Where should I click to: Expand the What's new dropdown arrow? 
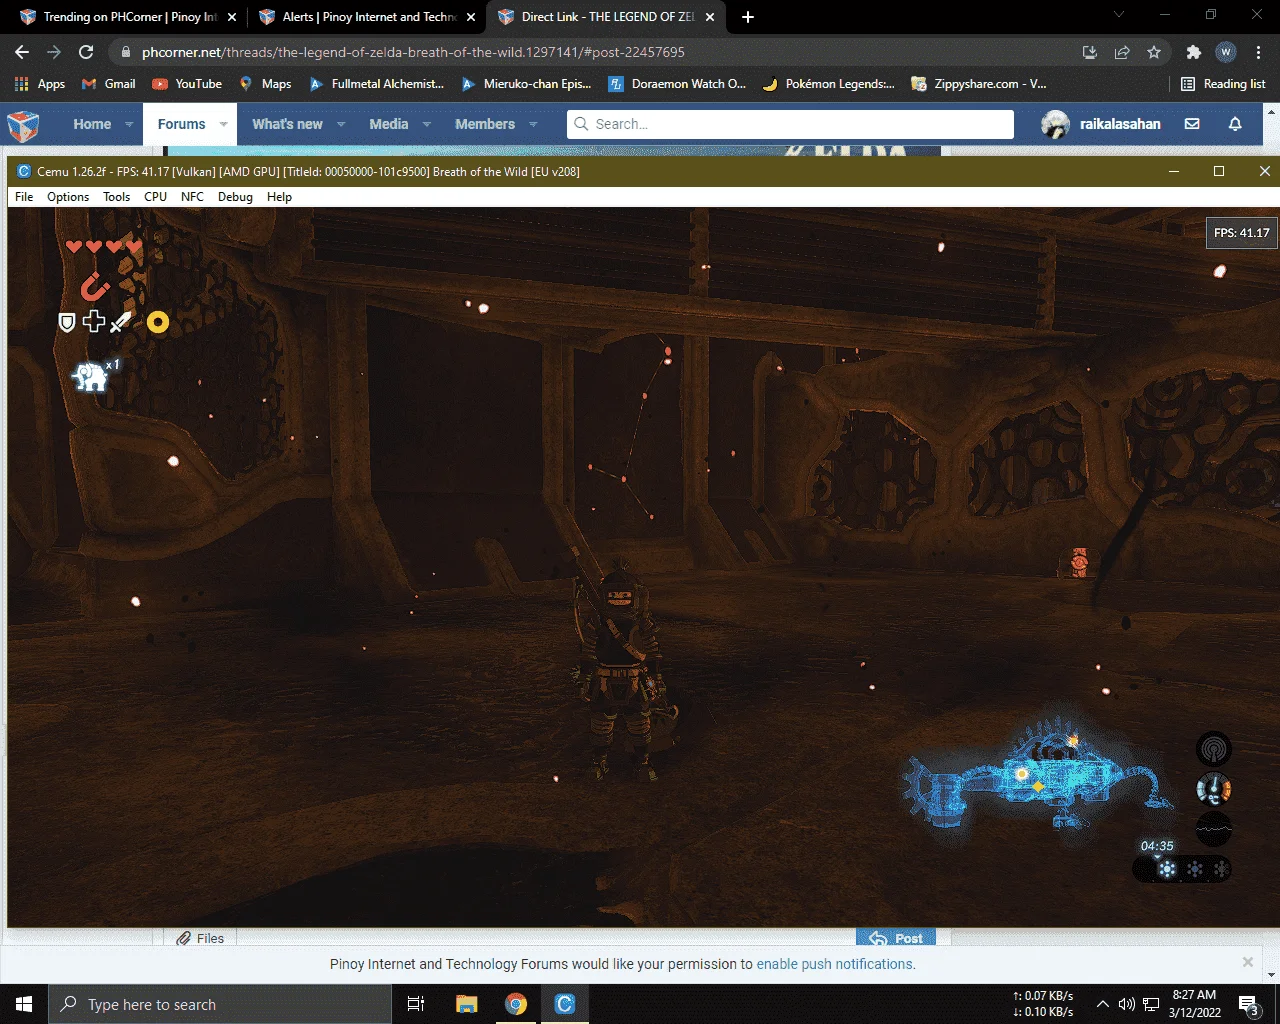(341, 124)
